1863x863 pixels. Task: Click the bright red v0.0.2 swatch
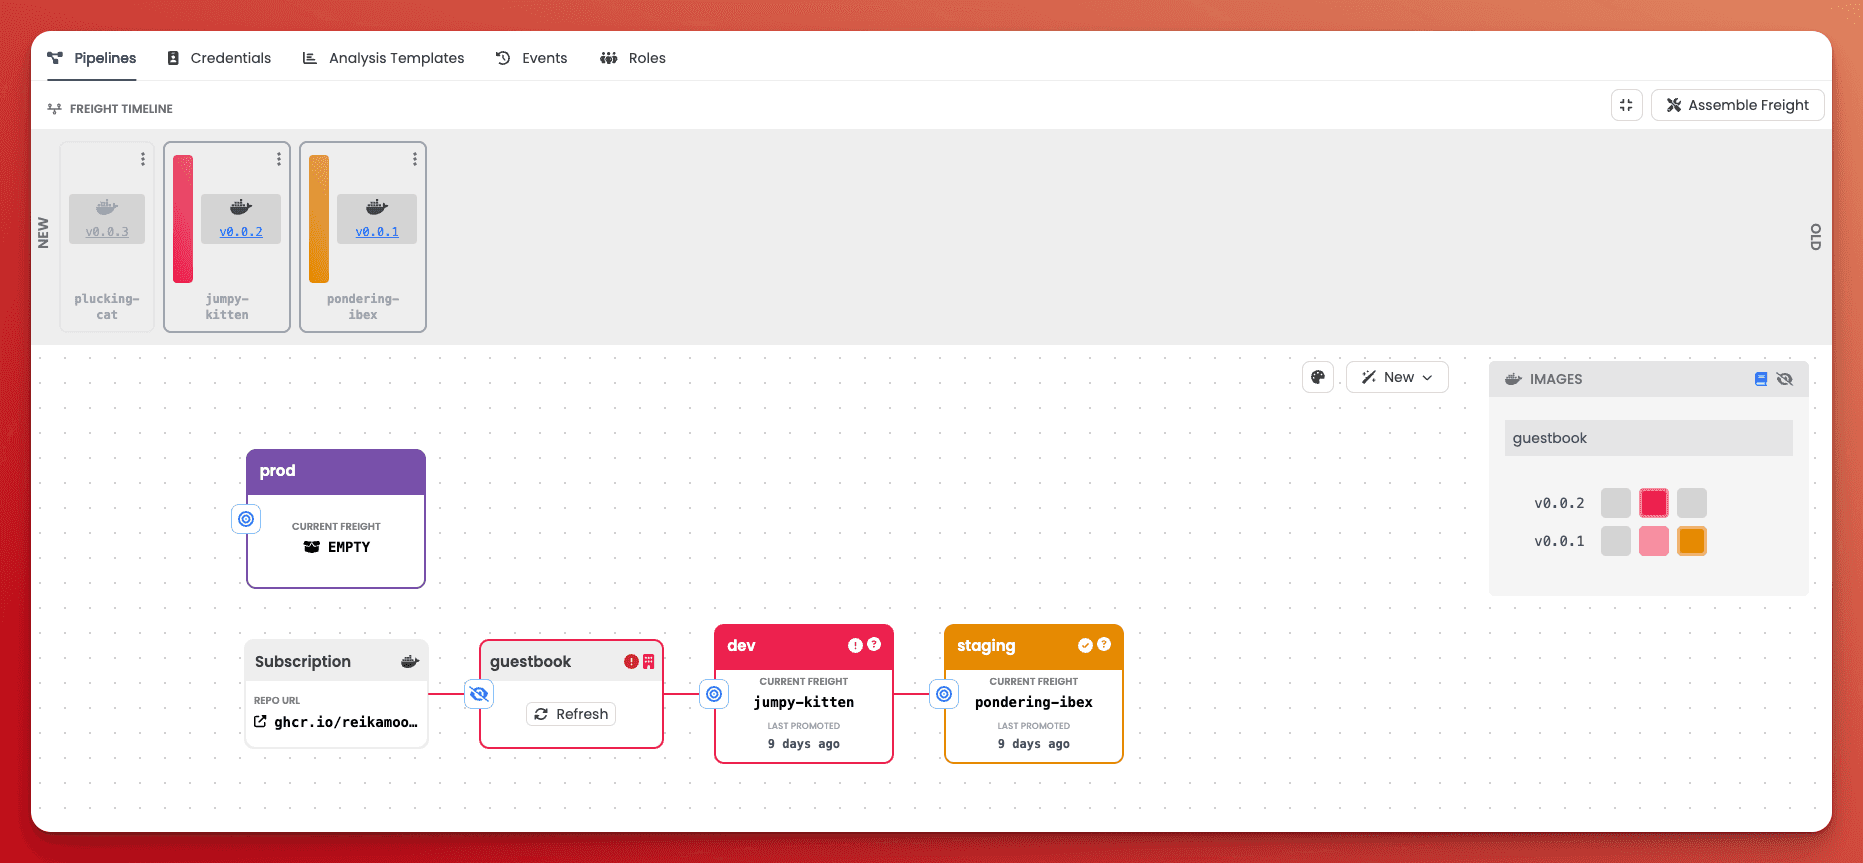pos(1654,503)
